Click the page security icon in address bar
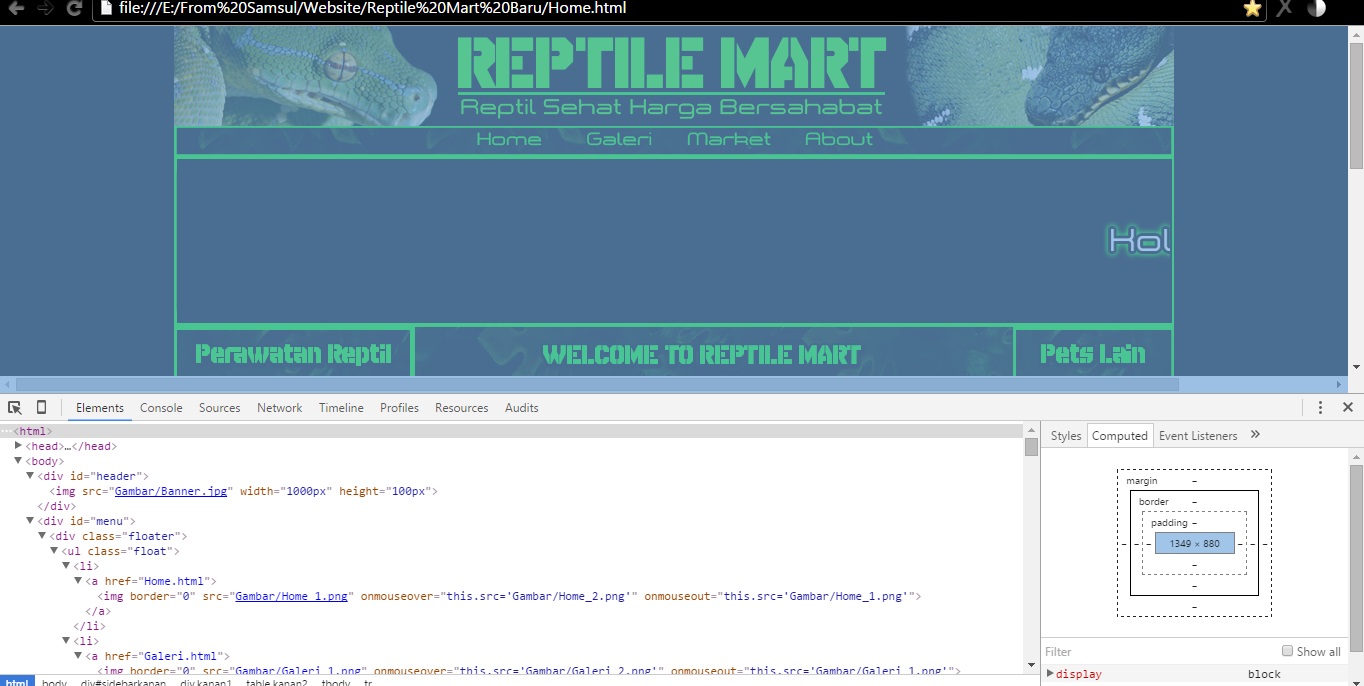The height and width of the screenshot is (686, 1364). pyautogui.click(x=104, y=9)
